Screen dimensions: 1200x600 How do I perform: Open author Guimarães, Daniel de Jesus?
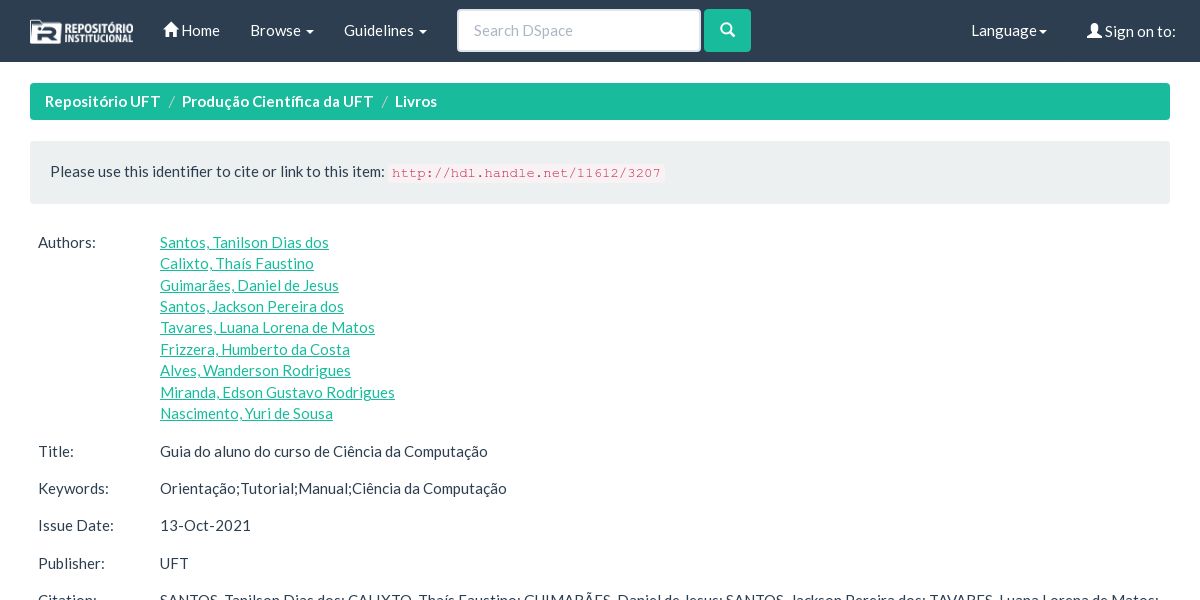(249, 285)
